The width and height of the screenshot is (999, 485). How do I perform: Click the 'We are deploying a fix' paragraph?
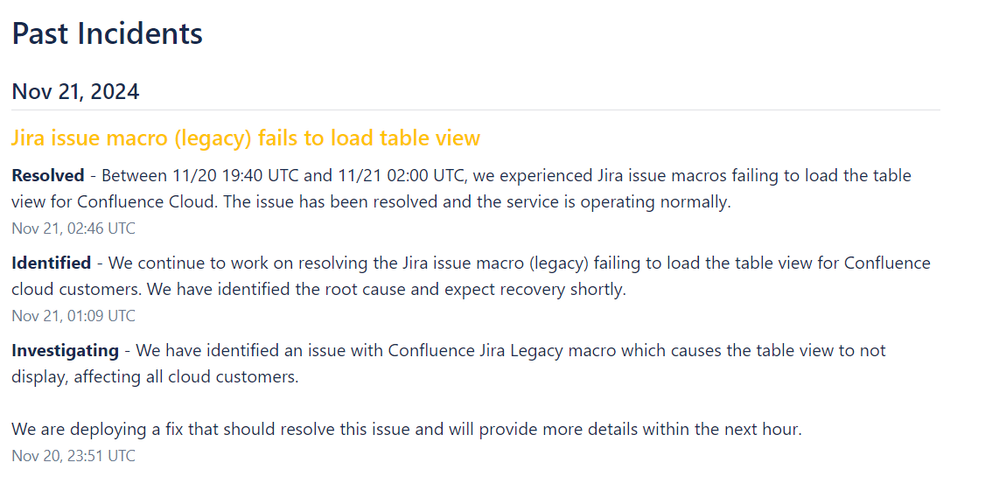point(406,430)
